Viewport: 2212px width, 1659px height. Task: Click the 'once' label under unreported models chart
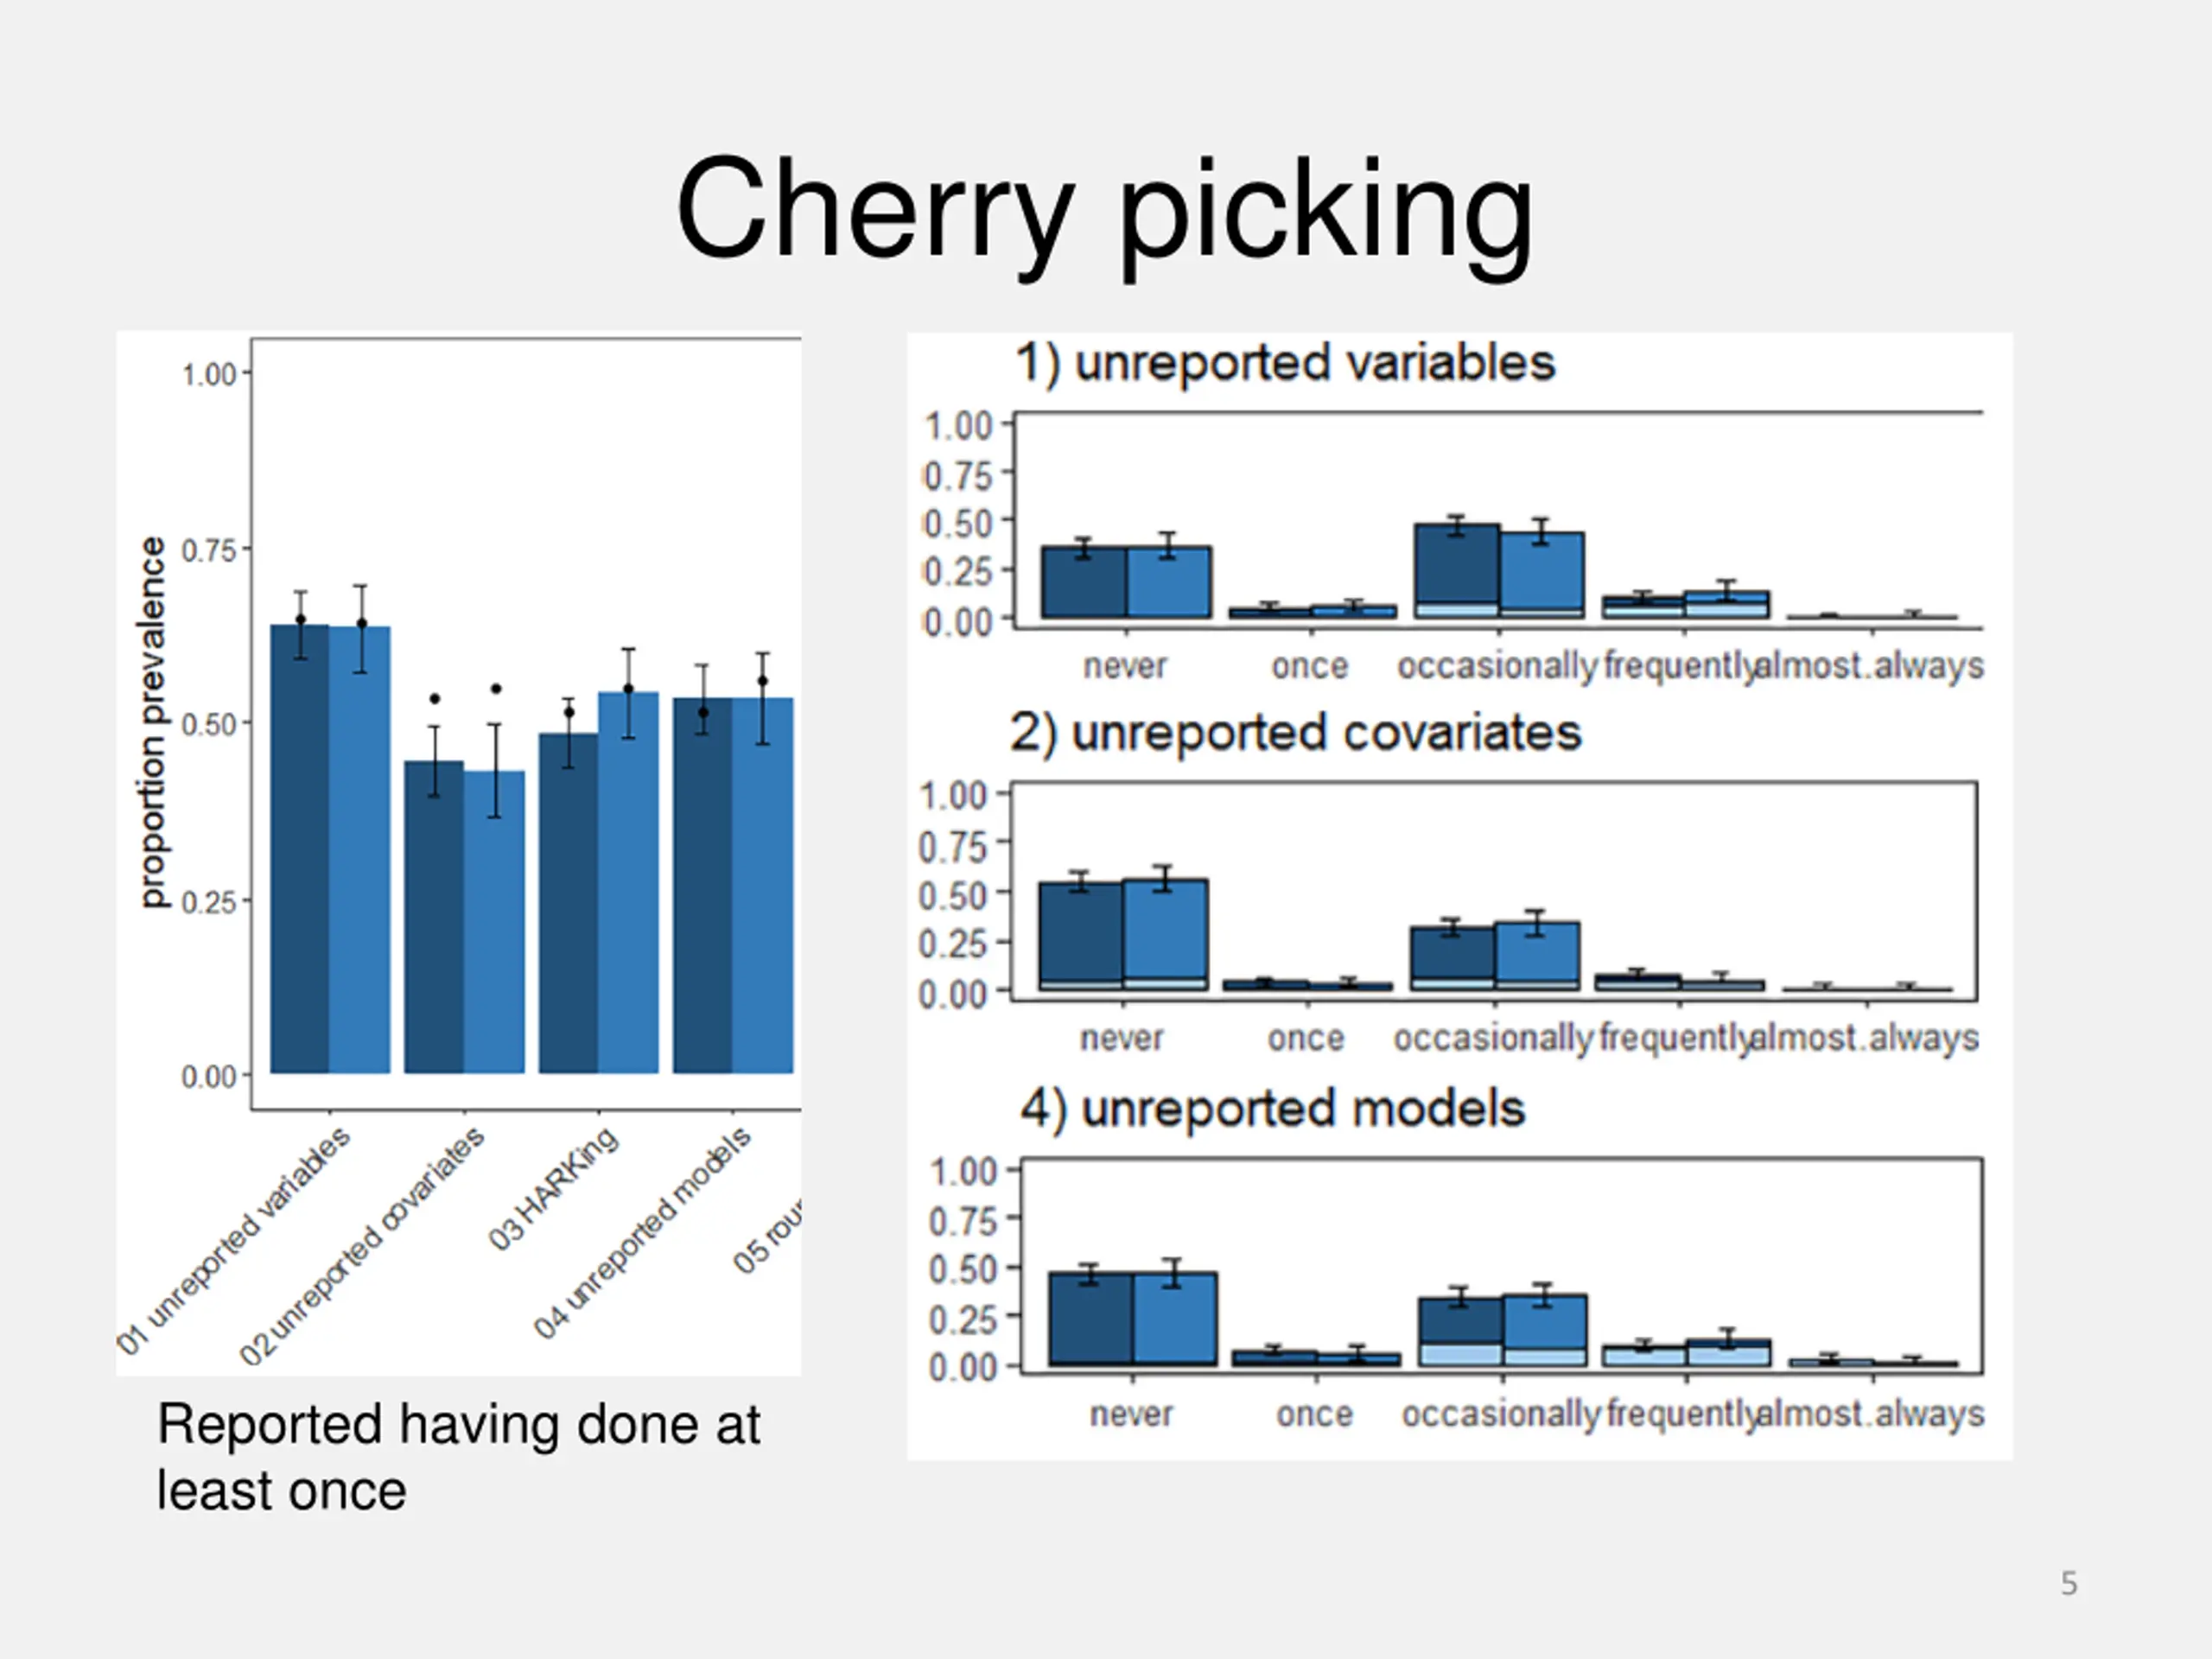pos(1314,1414)
